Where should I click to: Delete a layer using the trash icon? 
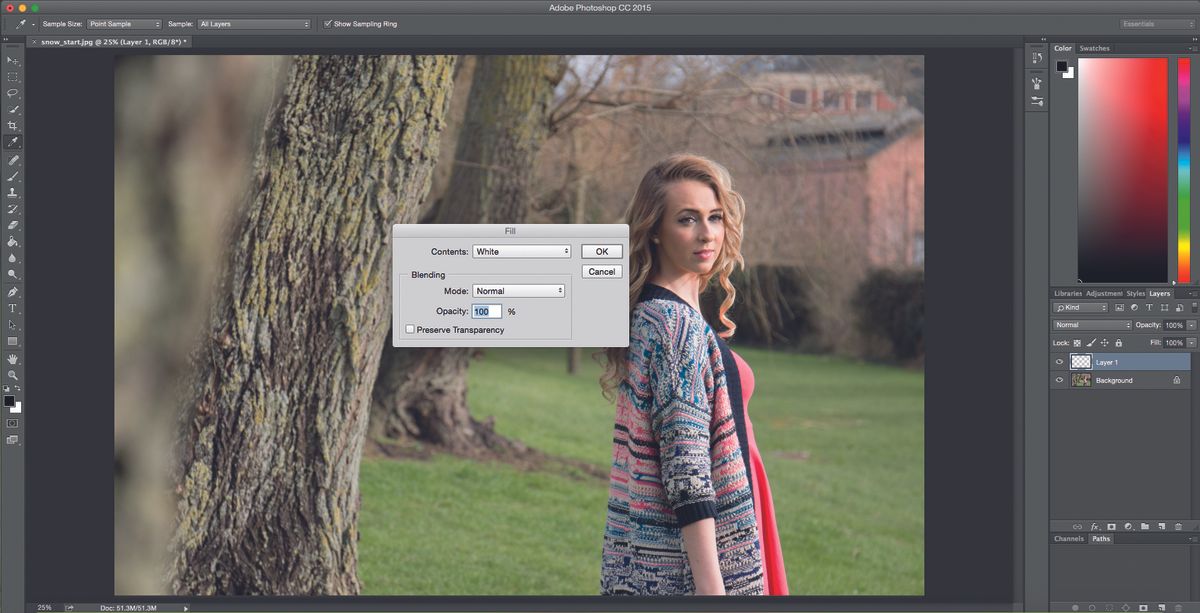(1180, 526)
